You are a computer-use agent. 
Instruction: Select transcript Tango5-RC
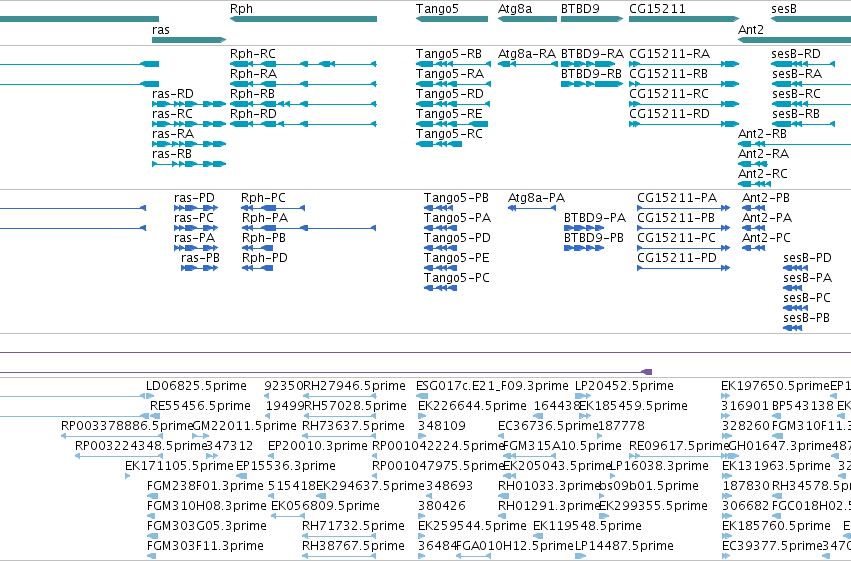[x=439, y=144]
